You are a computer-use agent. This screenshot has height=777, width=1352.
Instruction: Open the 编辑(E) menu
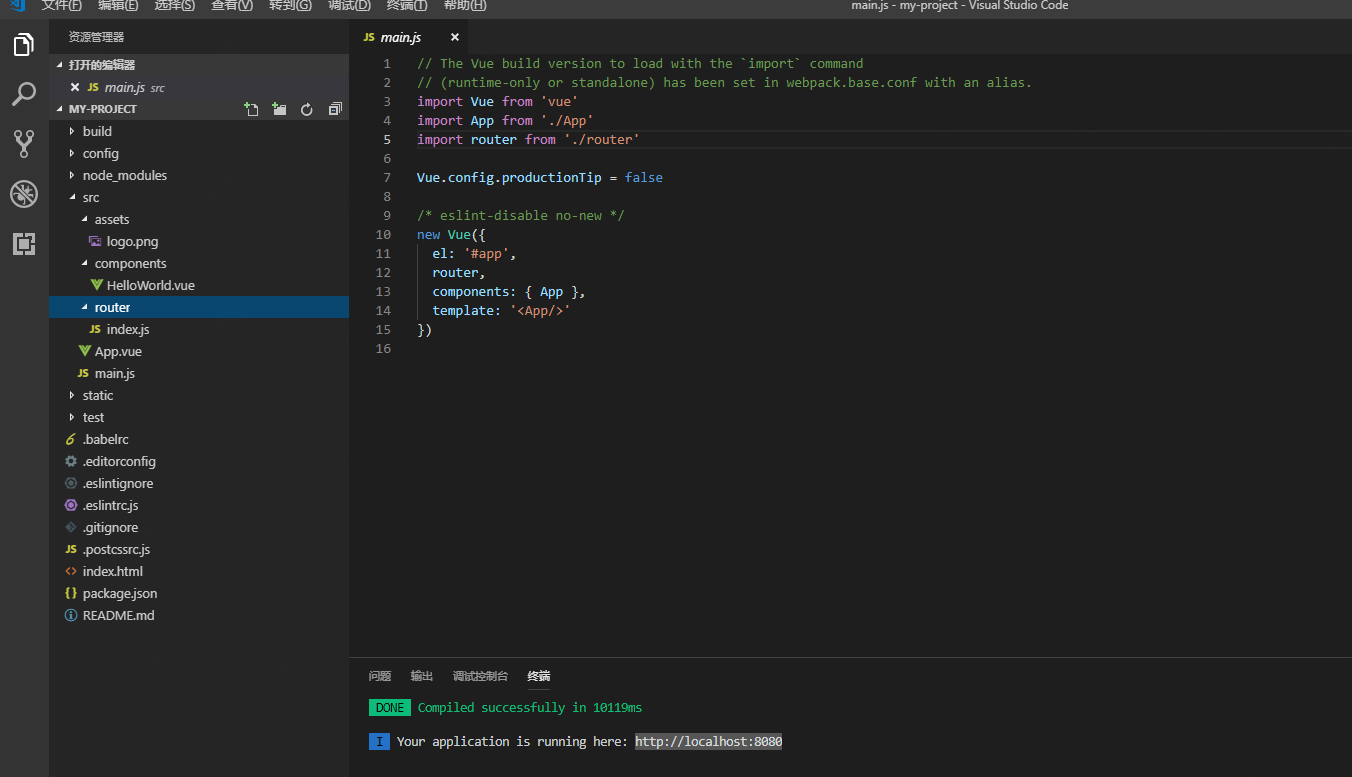click(x=118, y=6)
